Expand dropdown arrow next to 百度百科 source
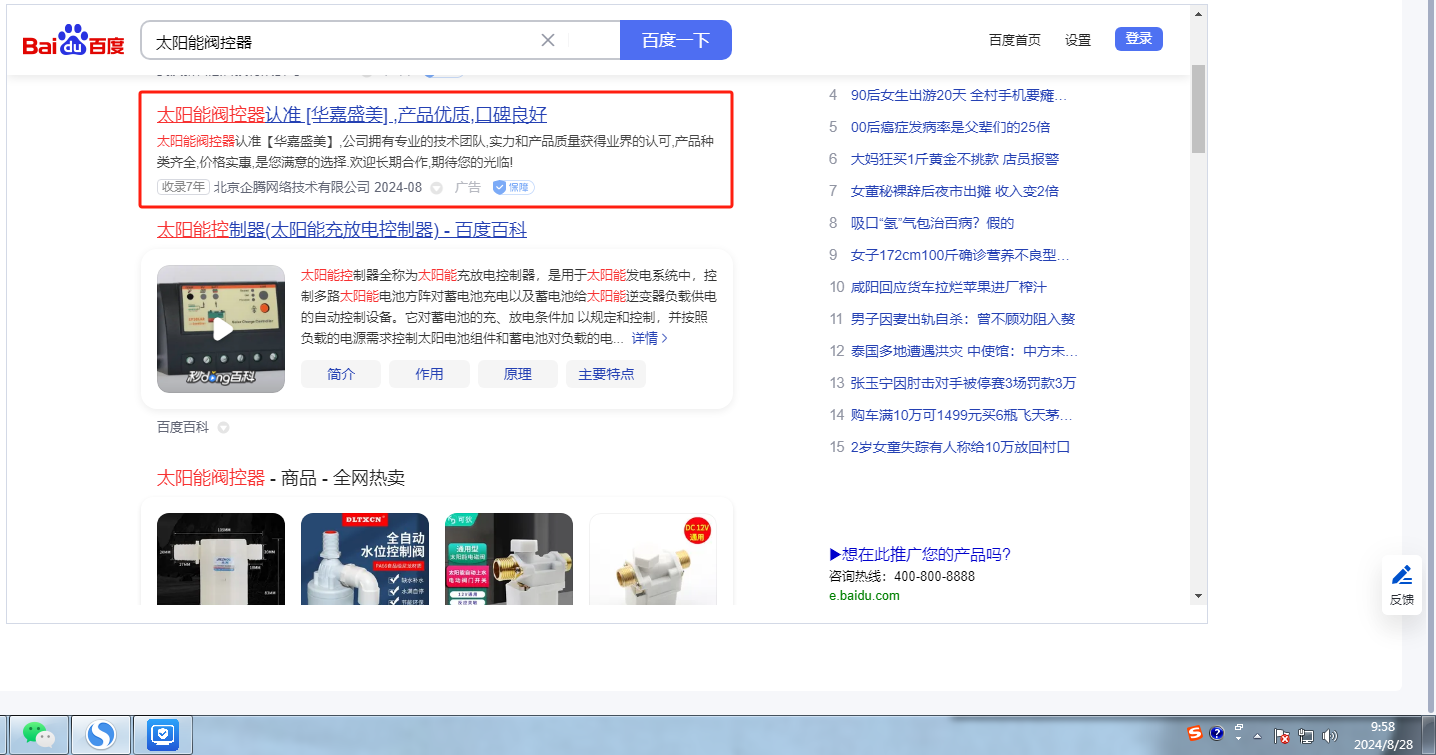Viewport: 1436px width, 755px height. click(x=223, y=428)
